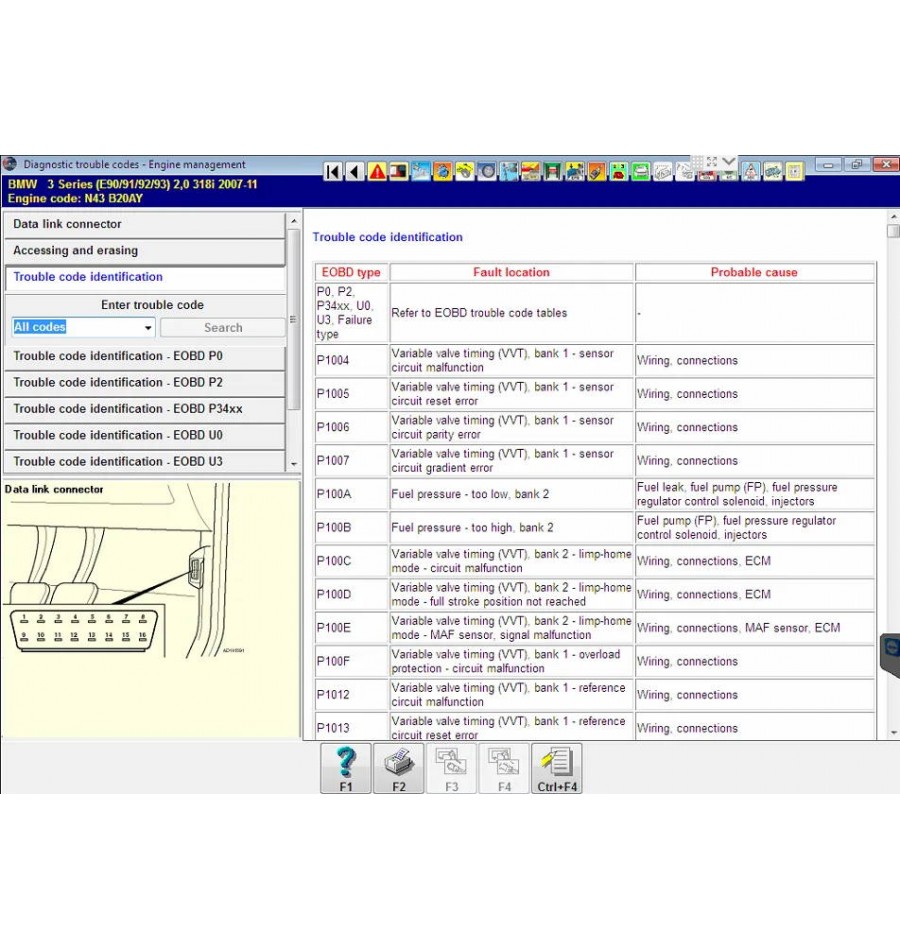Click the Probable cause column header
The image size is (900, 950).
pos(754,273)
